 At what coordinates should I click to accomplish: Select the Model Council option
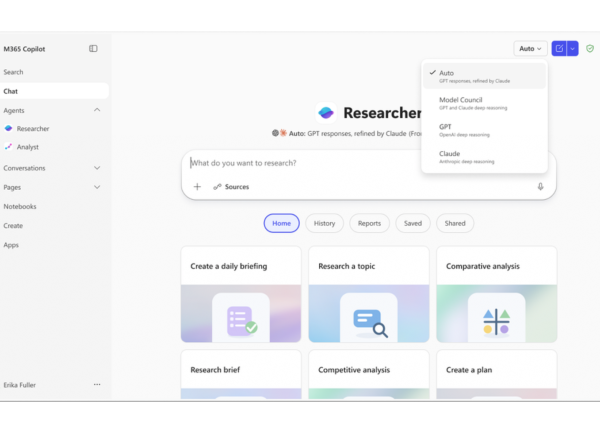click(484, 103)
